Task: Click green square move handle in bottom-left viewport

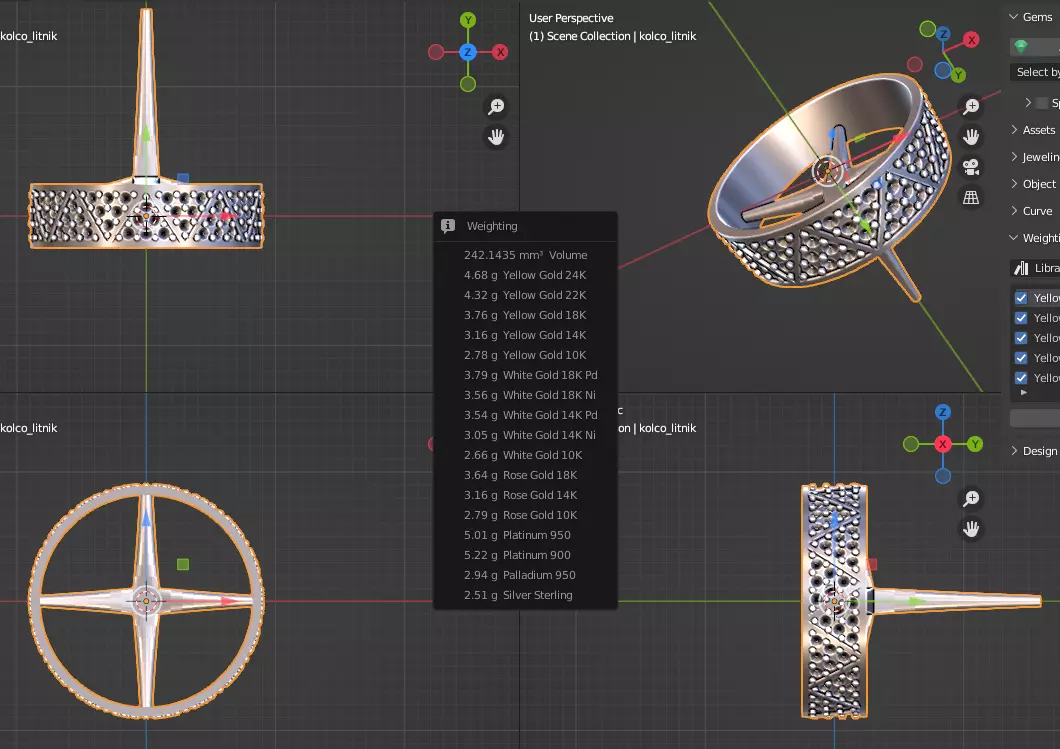Action: [183, 564]
